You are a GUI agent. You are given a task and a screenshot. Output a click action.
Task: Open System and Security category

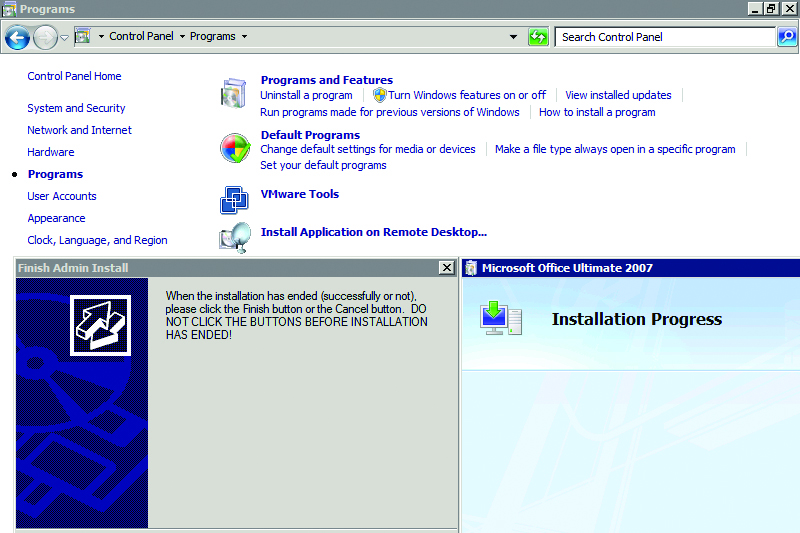tap(76, 108)
